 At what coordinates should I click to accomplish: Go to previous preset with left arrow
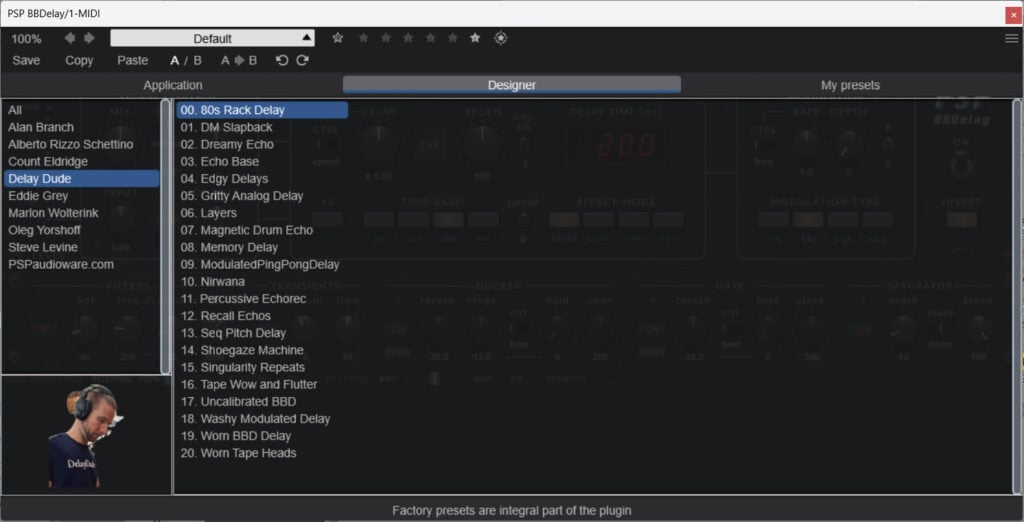click(70, 38)
